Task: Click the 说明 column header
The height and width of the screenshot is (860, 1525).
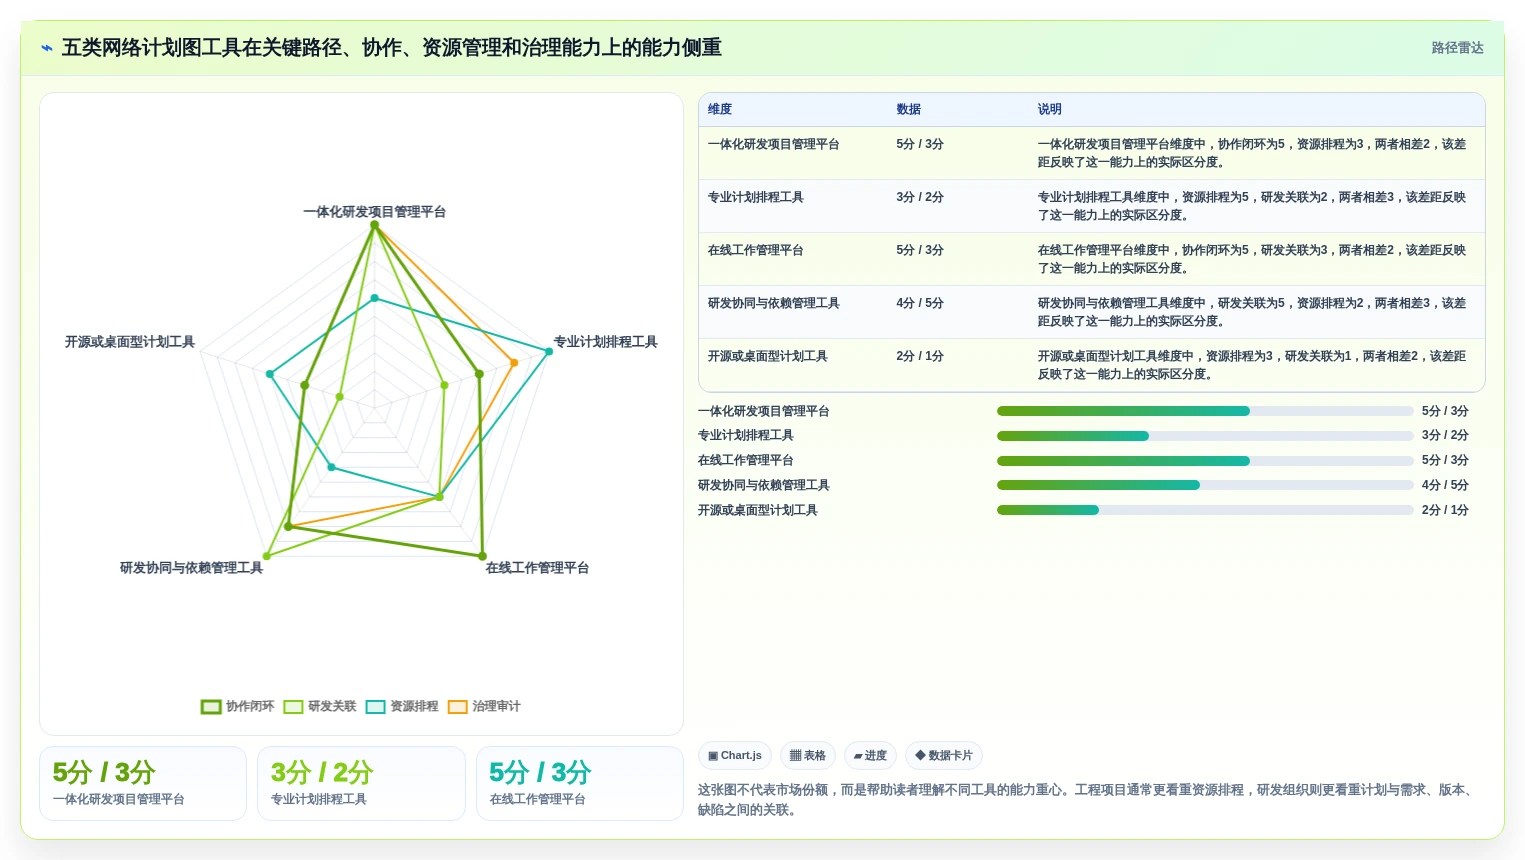Action: point(1050,110)
